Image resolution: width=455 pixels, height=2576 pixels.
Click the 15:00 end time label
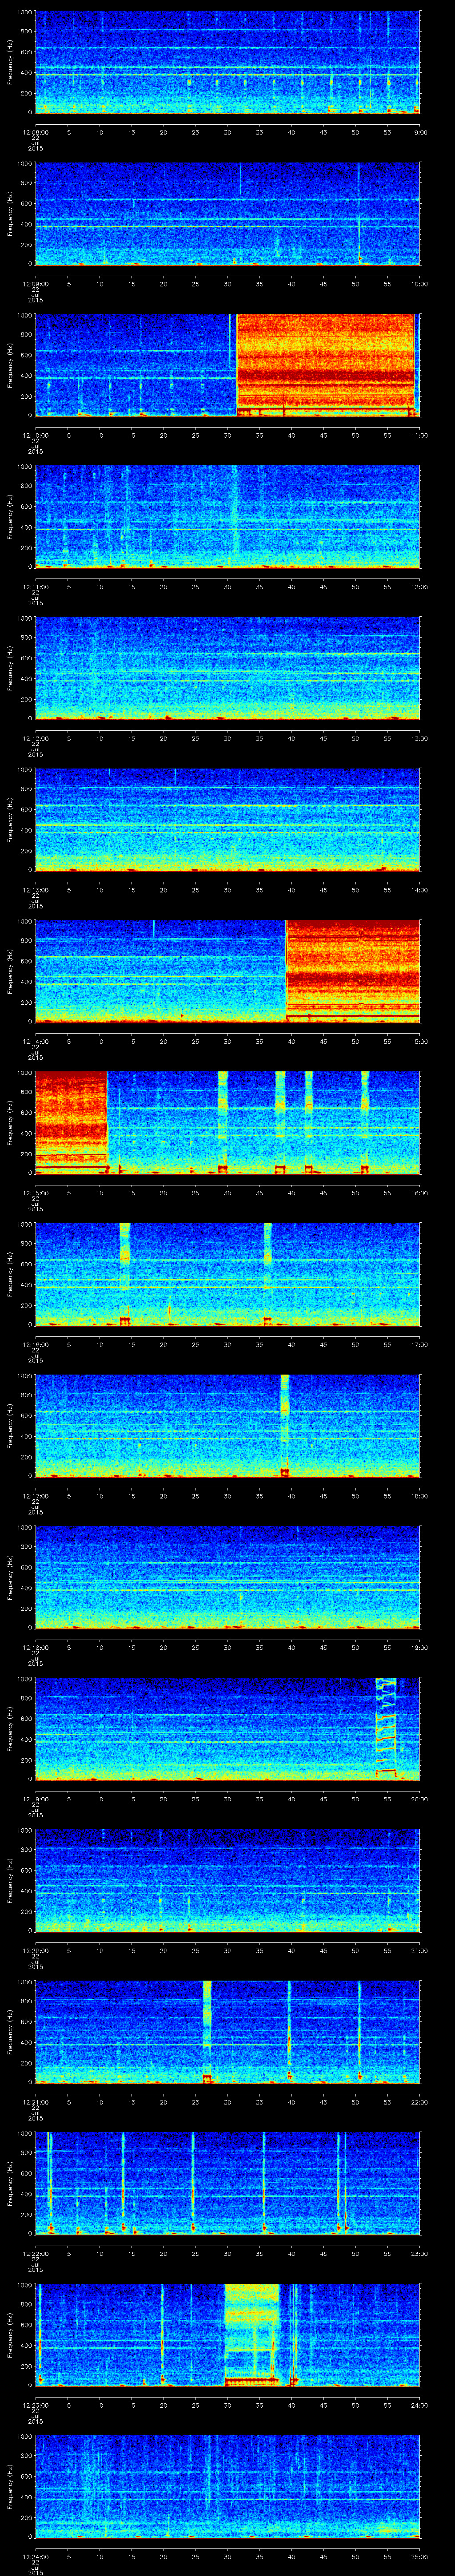click(x=420, y=1041)
